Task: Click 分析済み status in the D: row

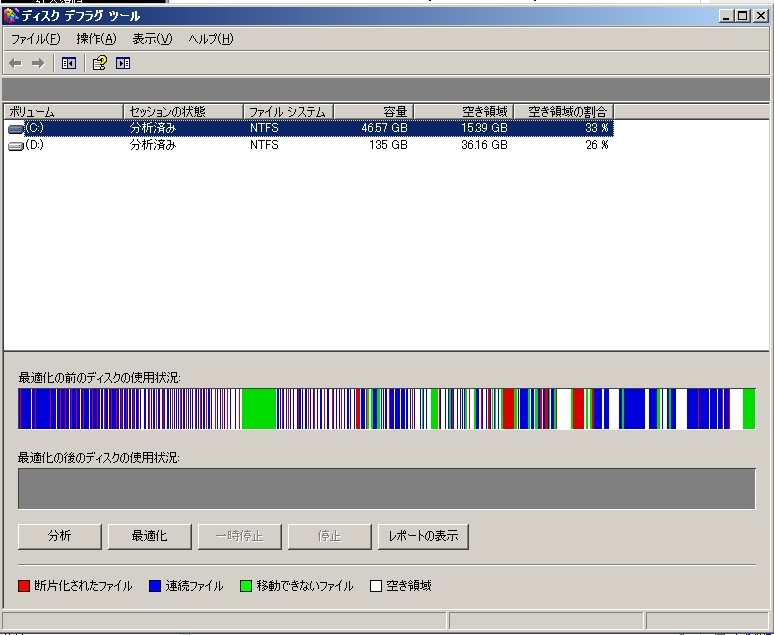Action: [x=153, y=145]
